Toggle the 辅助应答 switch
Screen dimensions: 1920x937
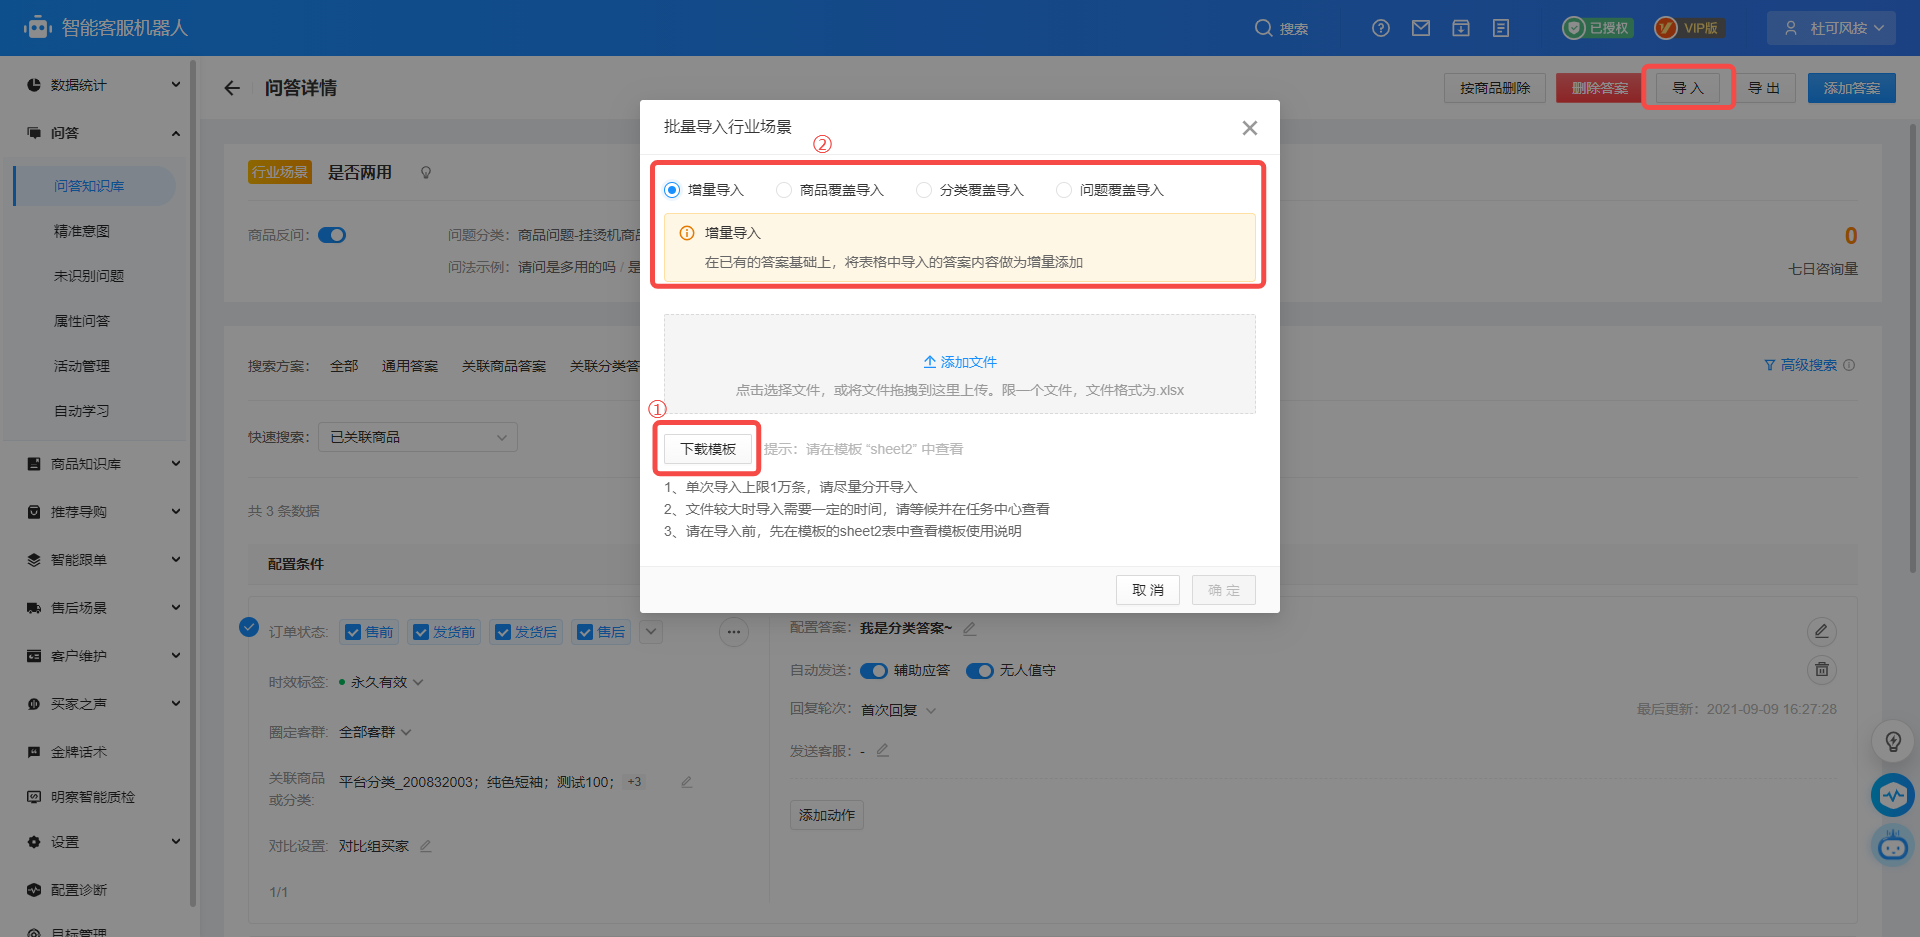[x=874, y=670]
